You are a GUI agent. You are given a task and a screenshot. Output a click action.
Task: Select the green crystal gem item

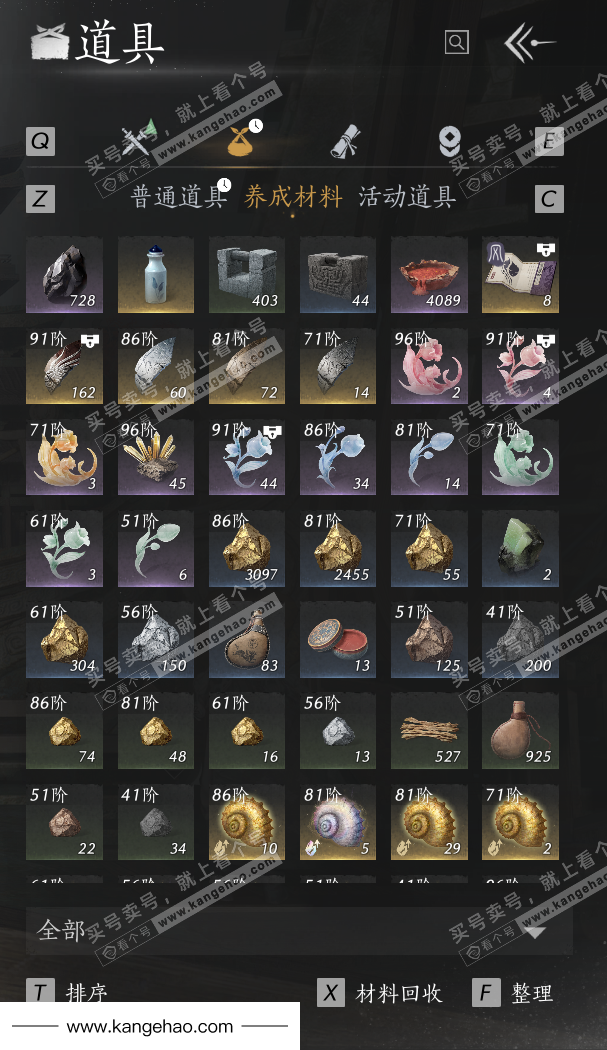click(x=520, y=548)
